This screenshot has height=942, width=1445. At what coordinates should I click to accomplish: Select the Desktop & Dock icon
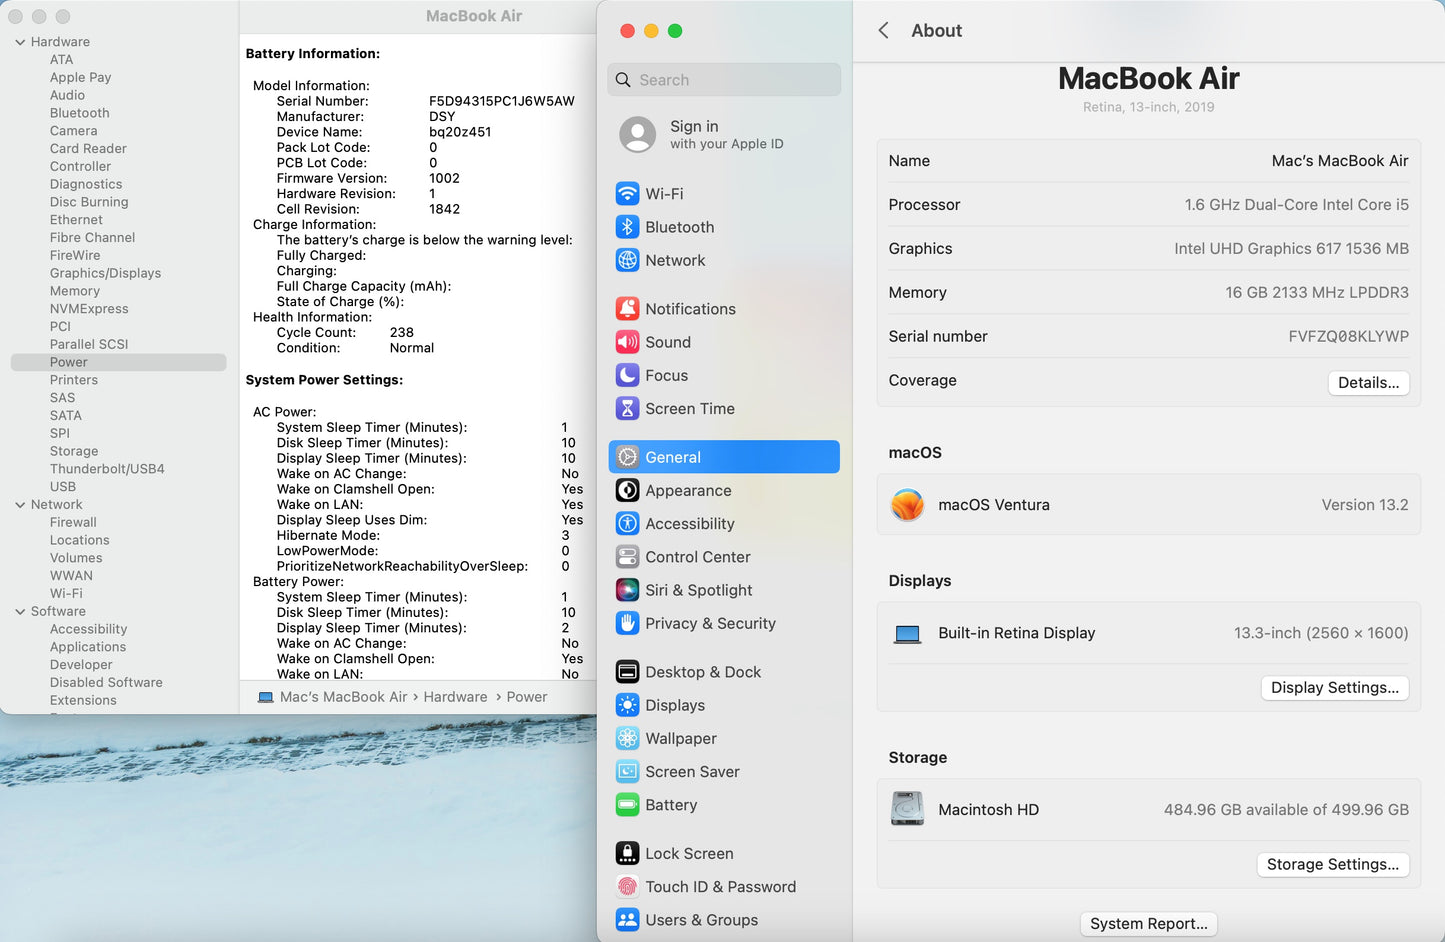[x=627, y=671]
